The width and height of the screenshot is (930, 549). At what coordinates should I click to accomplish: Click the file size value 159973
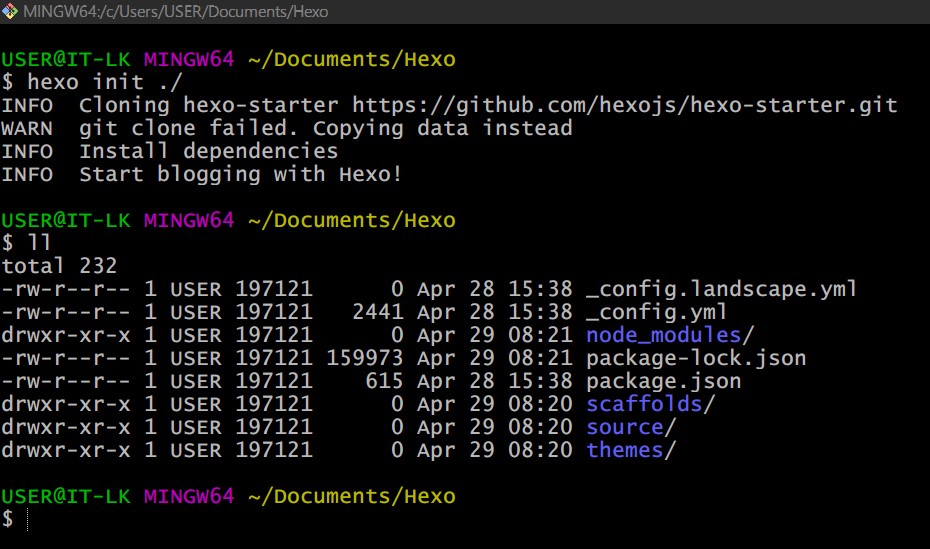coord(365,358)
